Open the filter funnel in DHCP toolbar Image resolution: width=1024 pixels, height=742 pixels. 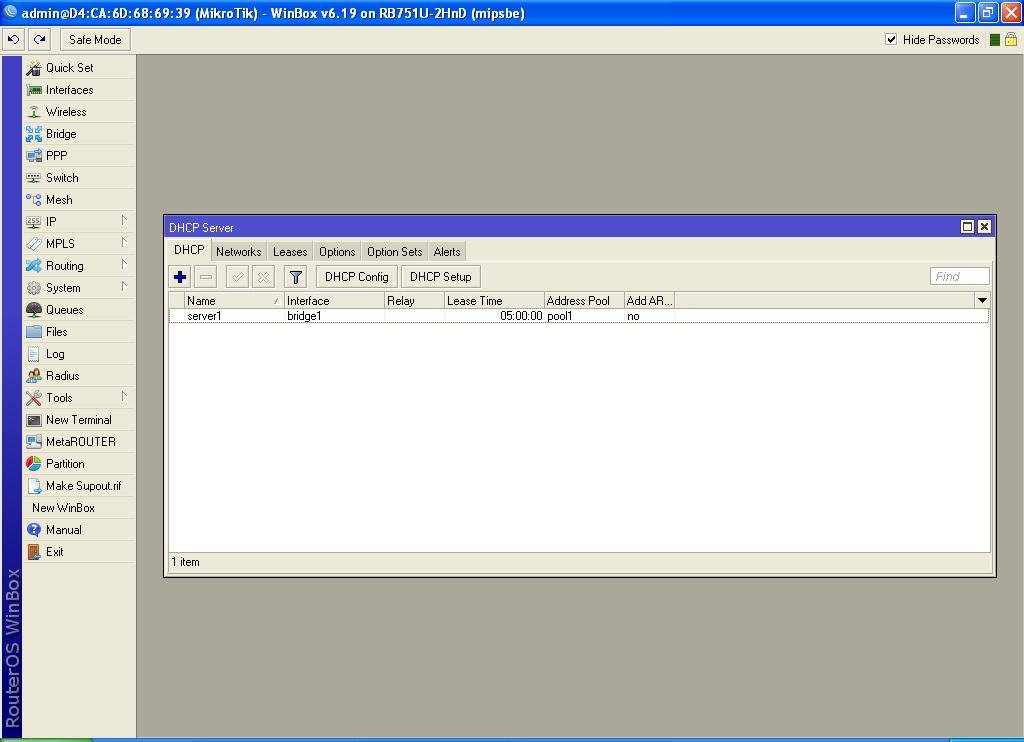click(295, 277)
